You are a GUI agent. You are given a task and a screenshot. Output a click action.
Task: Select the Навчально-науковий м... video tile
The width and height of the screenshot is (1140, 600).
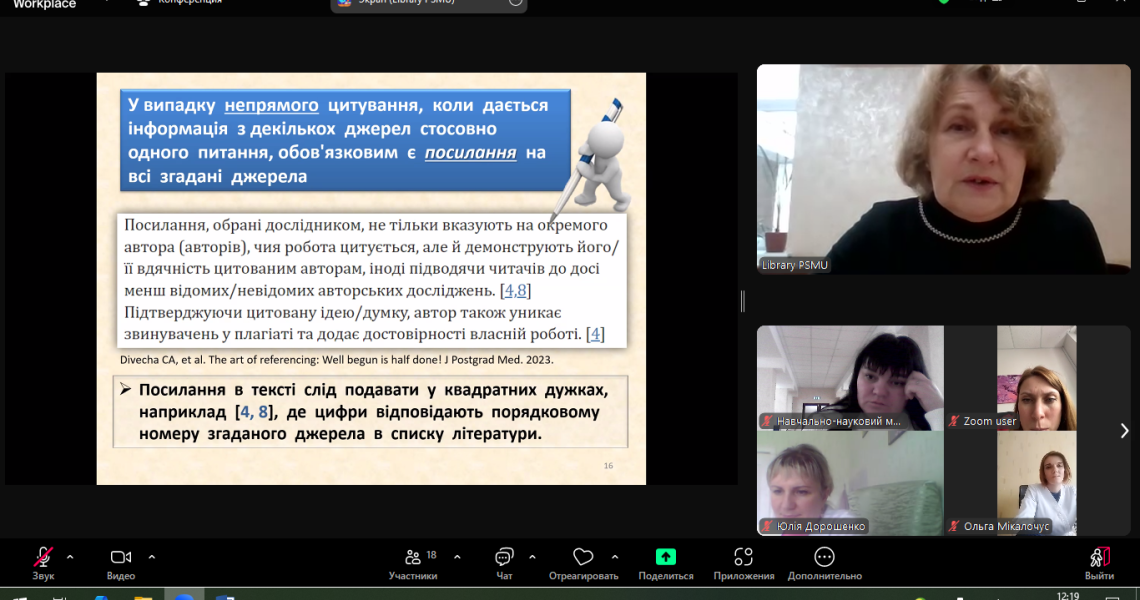(x=850, y=378)
